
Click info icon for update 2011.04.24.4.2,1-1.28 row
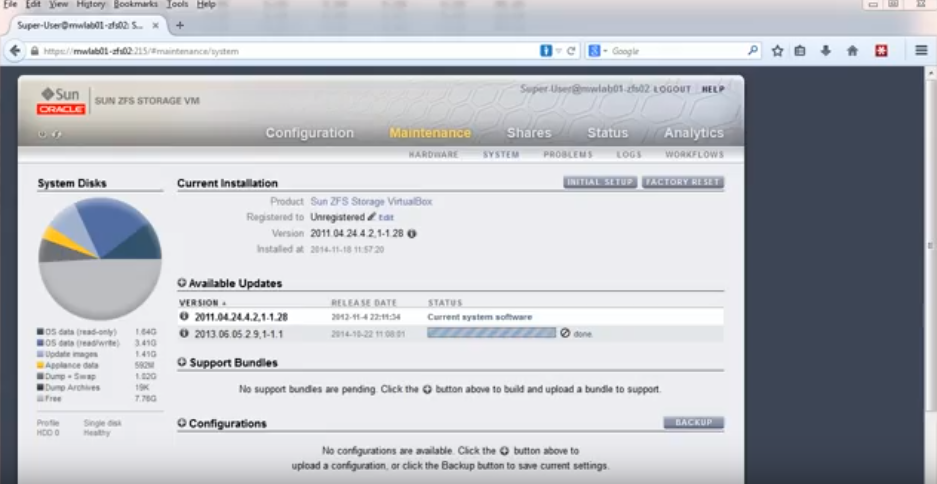[x=184, y=316]
